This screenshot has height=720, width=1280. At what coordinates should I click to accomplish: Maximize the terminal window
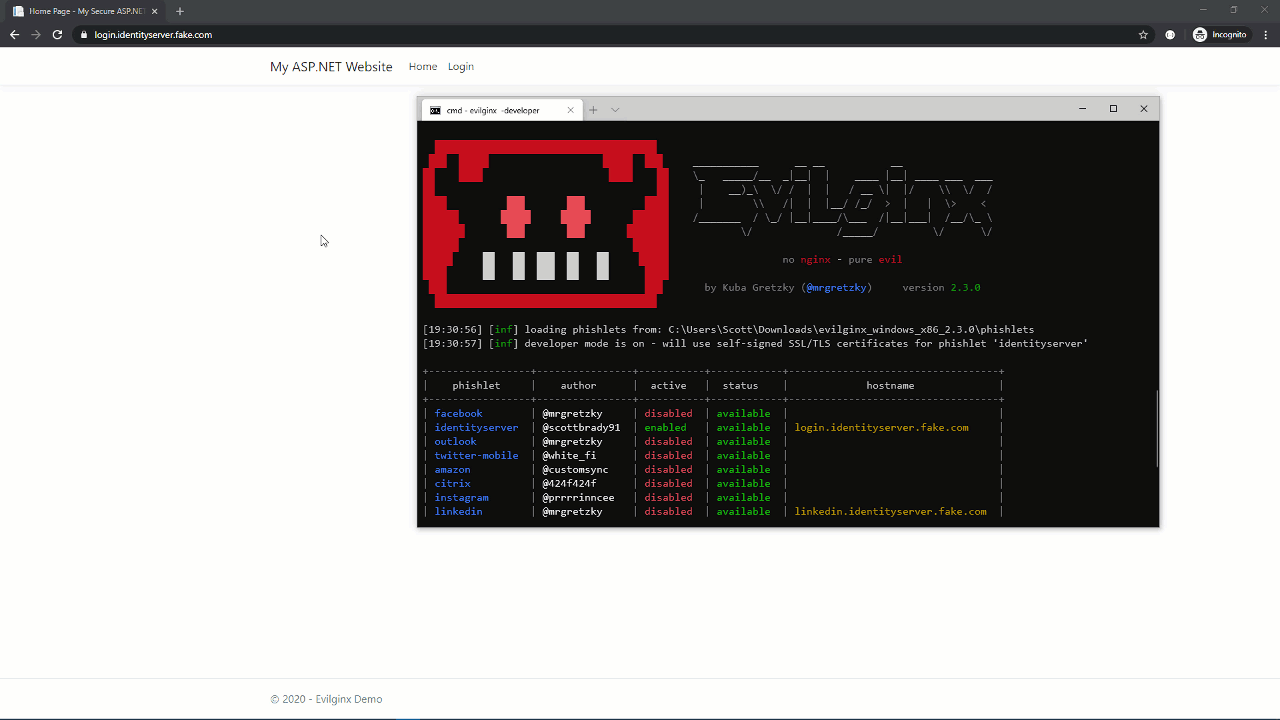[1113, 108]
